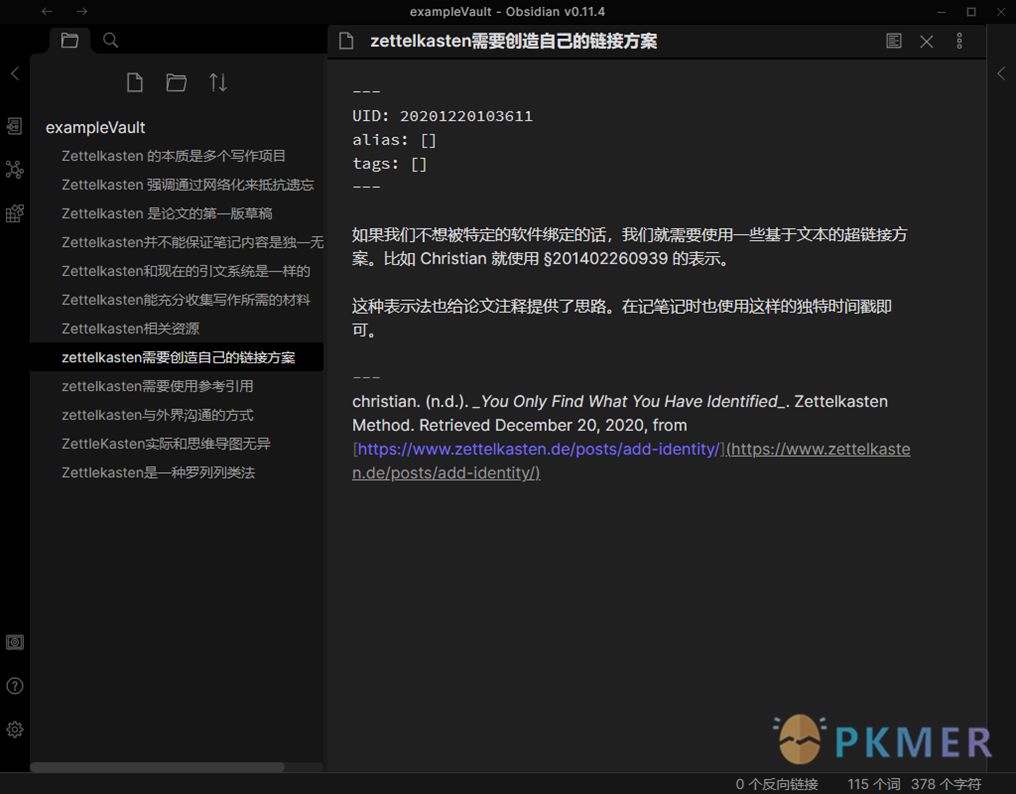1016x794 pixels.
Task: Open note "Zettlekasten是一种罗列列类法"
Action: (x=158, y=473)
